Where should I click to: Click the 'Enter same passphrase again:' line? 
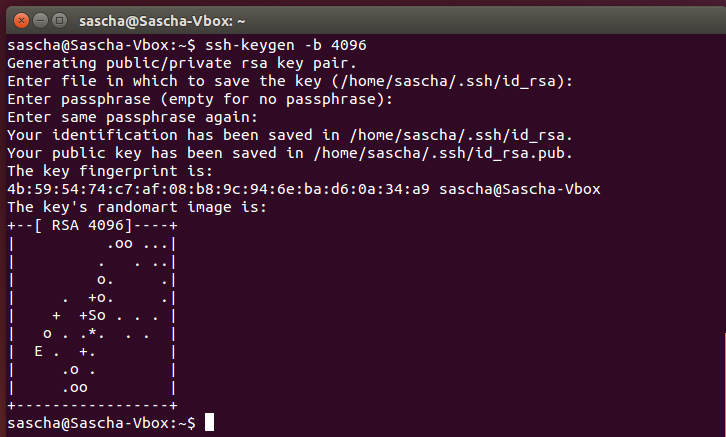(x=132, y=117)
